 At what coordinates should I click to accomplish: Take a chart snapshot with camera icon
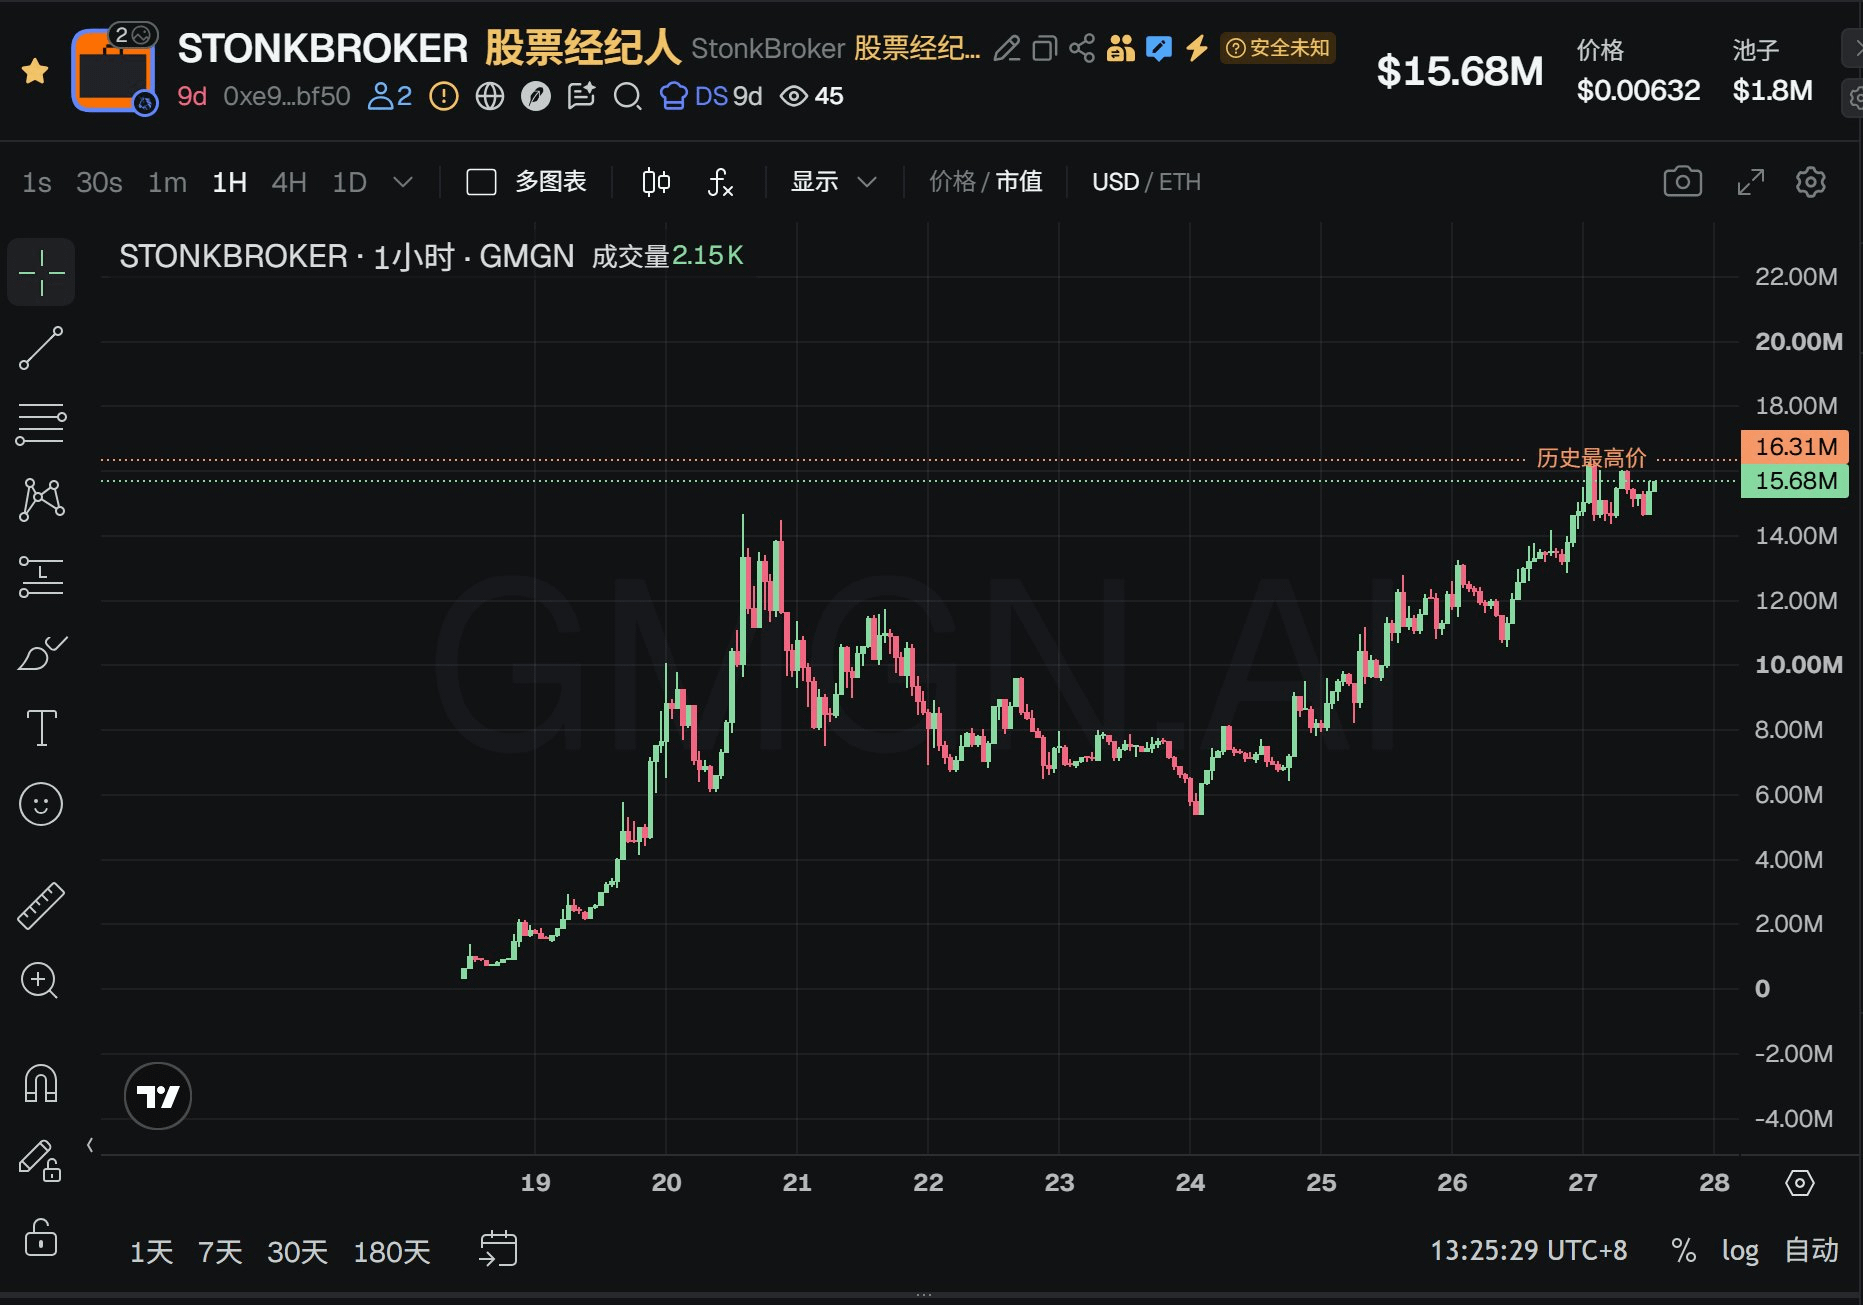click(1683, 181)
